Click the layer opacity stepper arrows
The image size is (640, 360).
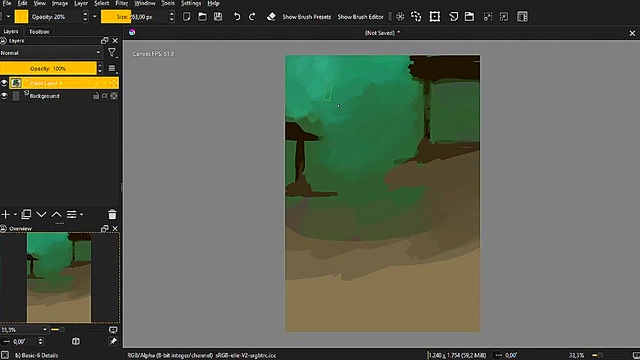[100, 68]
